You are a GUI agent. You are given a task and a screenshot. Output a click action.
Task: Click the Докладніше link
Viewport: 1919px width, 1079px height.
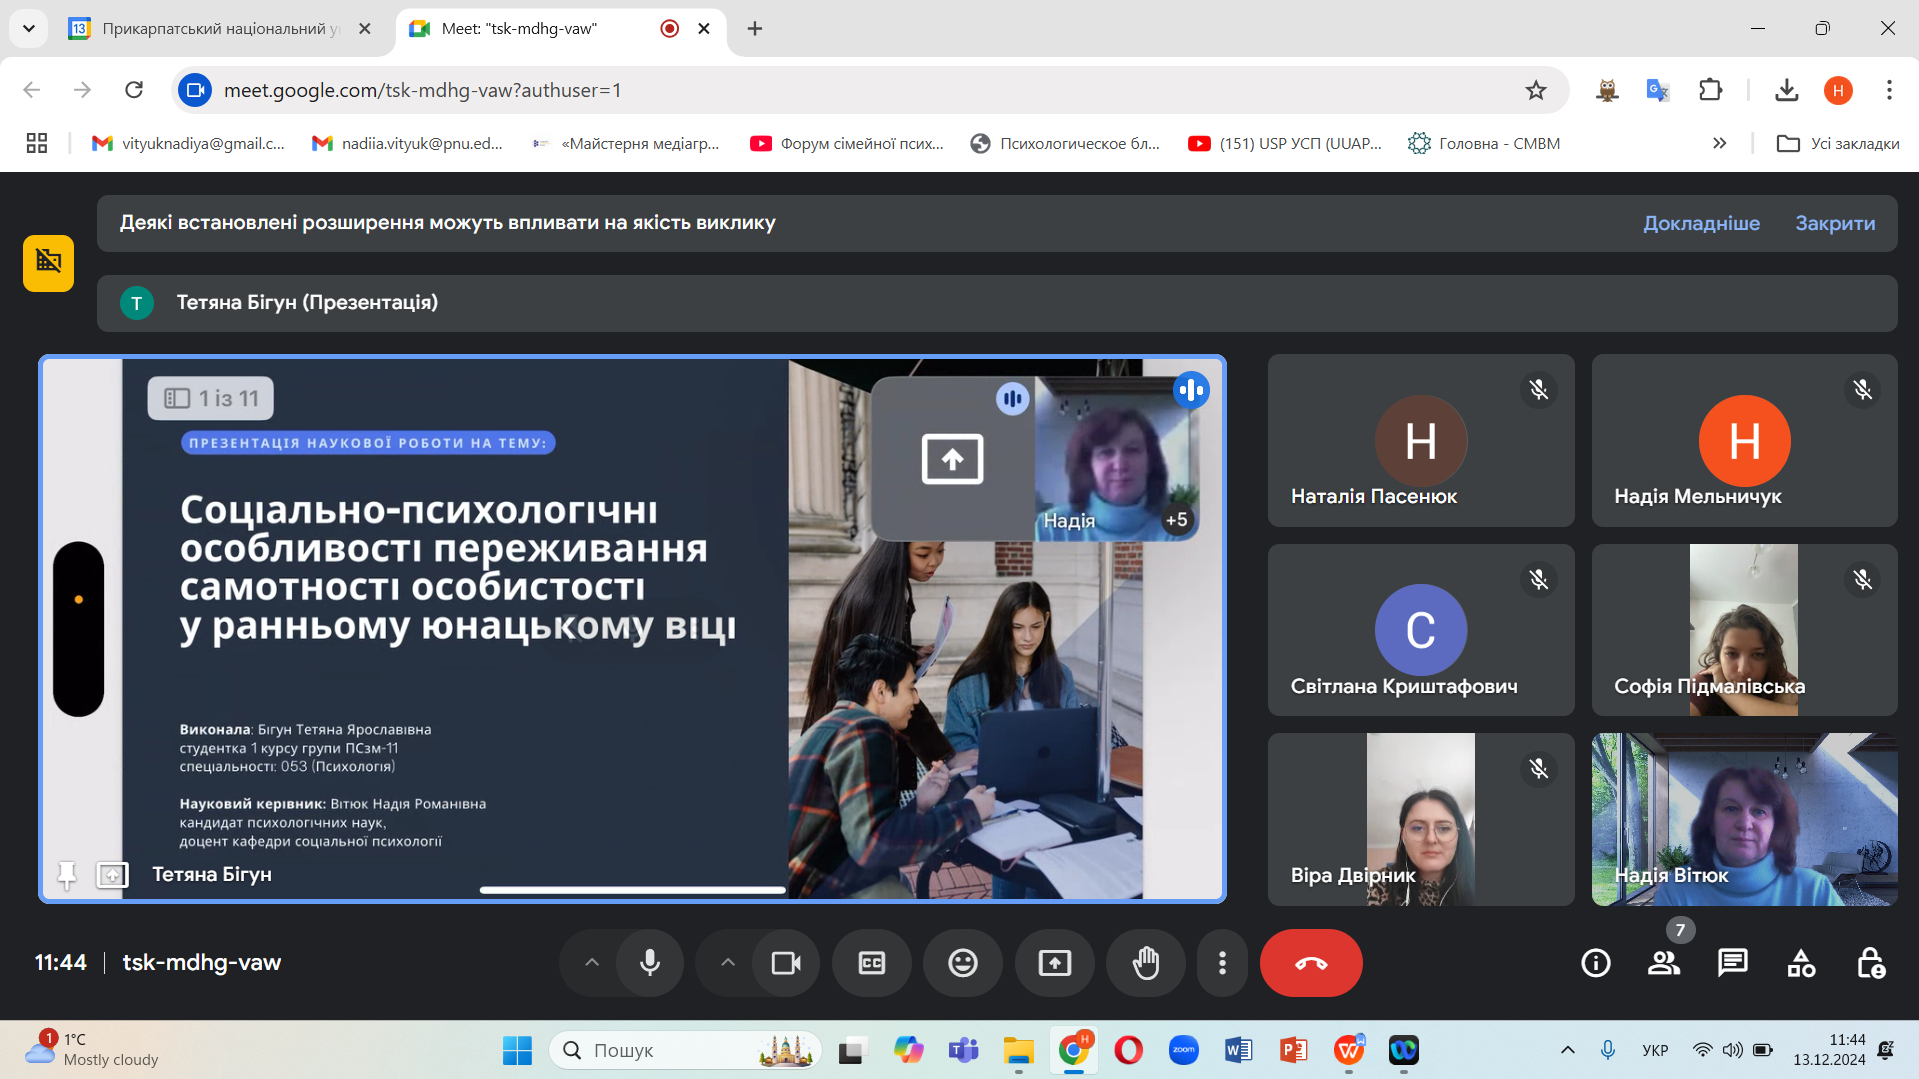(1701, 223)
